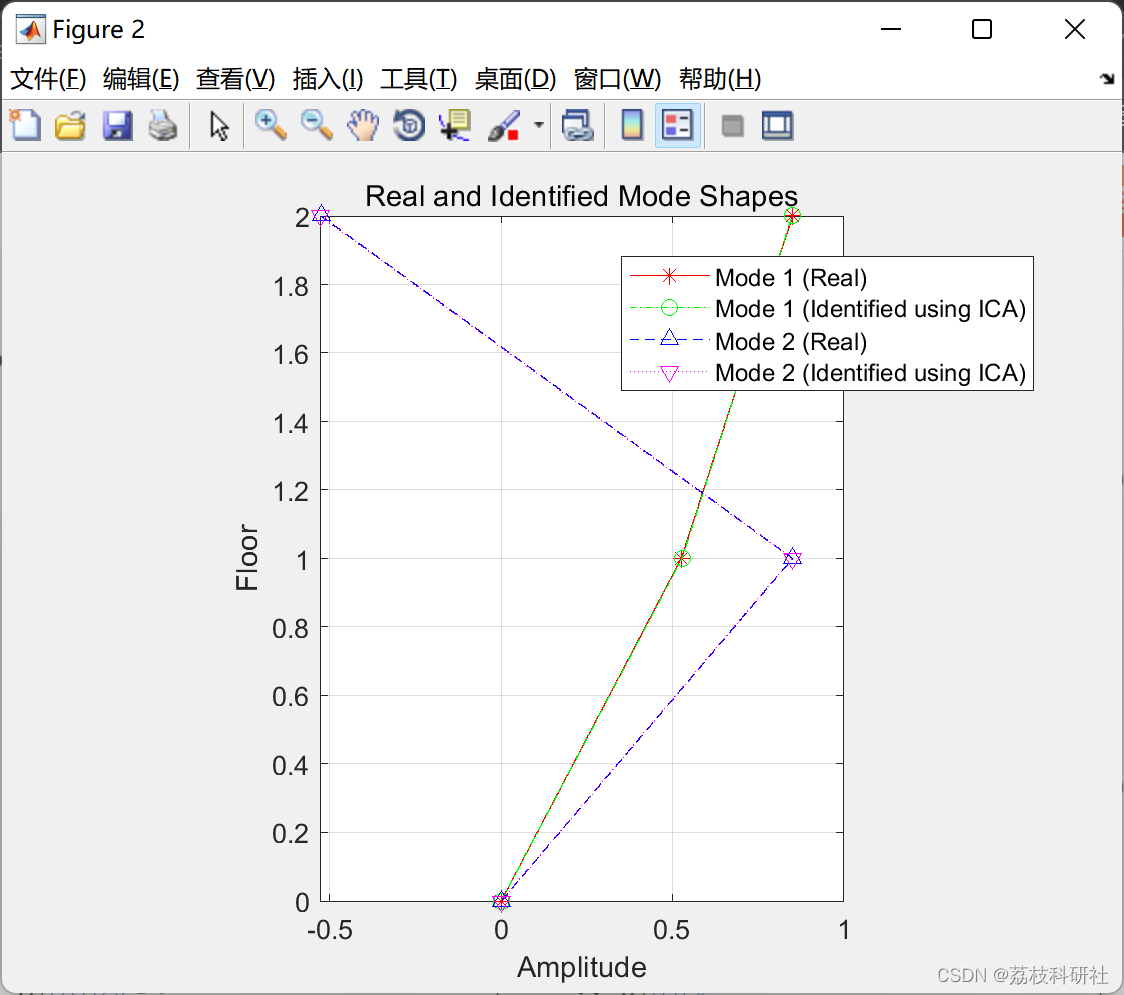Select the Rotate 3D tool

[409, 125]
